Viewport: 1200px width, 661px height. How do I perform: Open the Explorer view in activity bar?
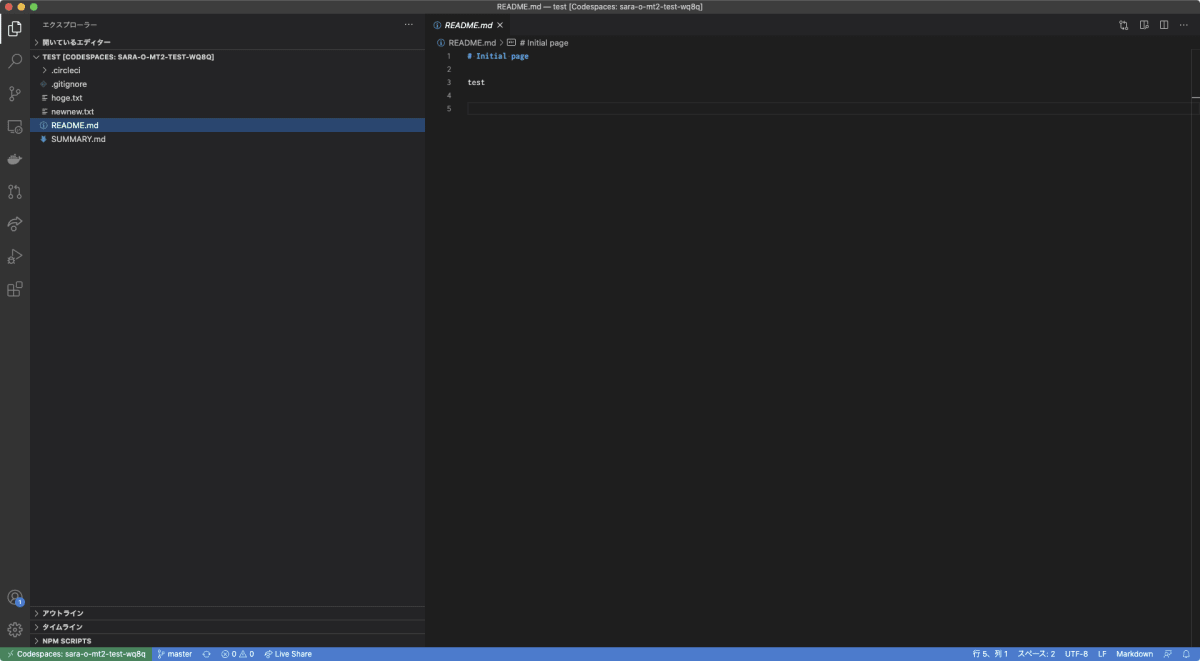click(x=14, y=29)
